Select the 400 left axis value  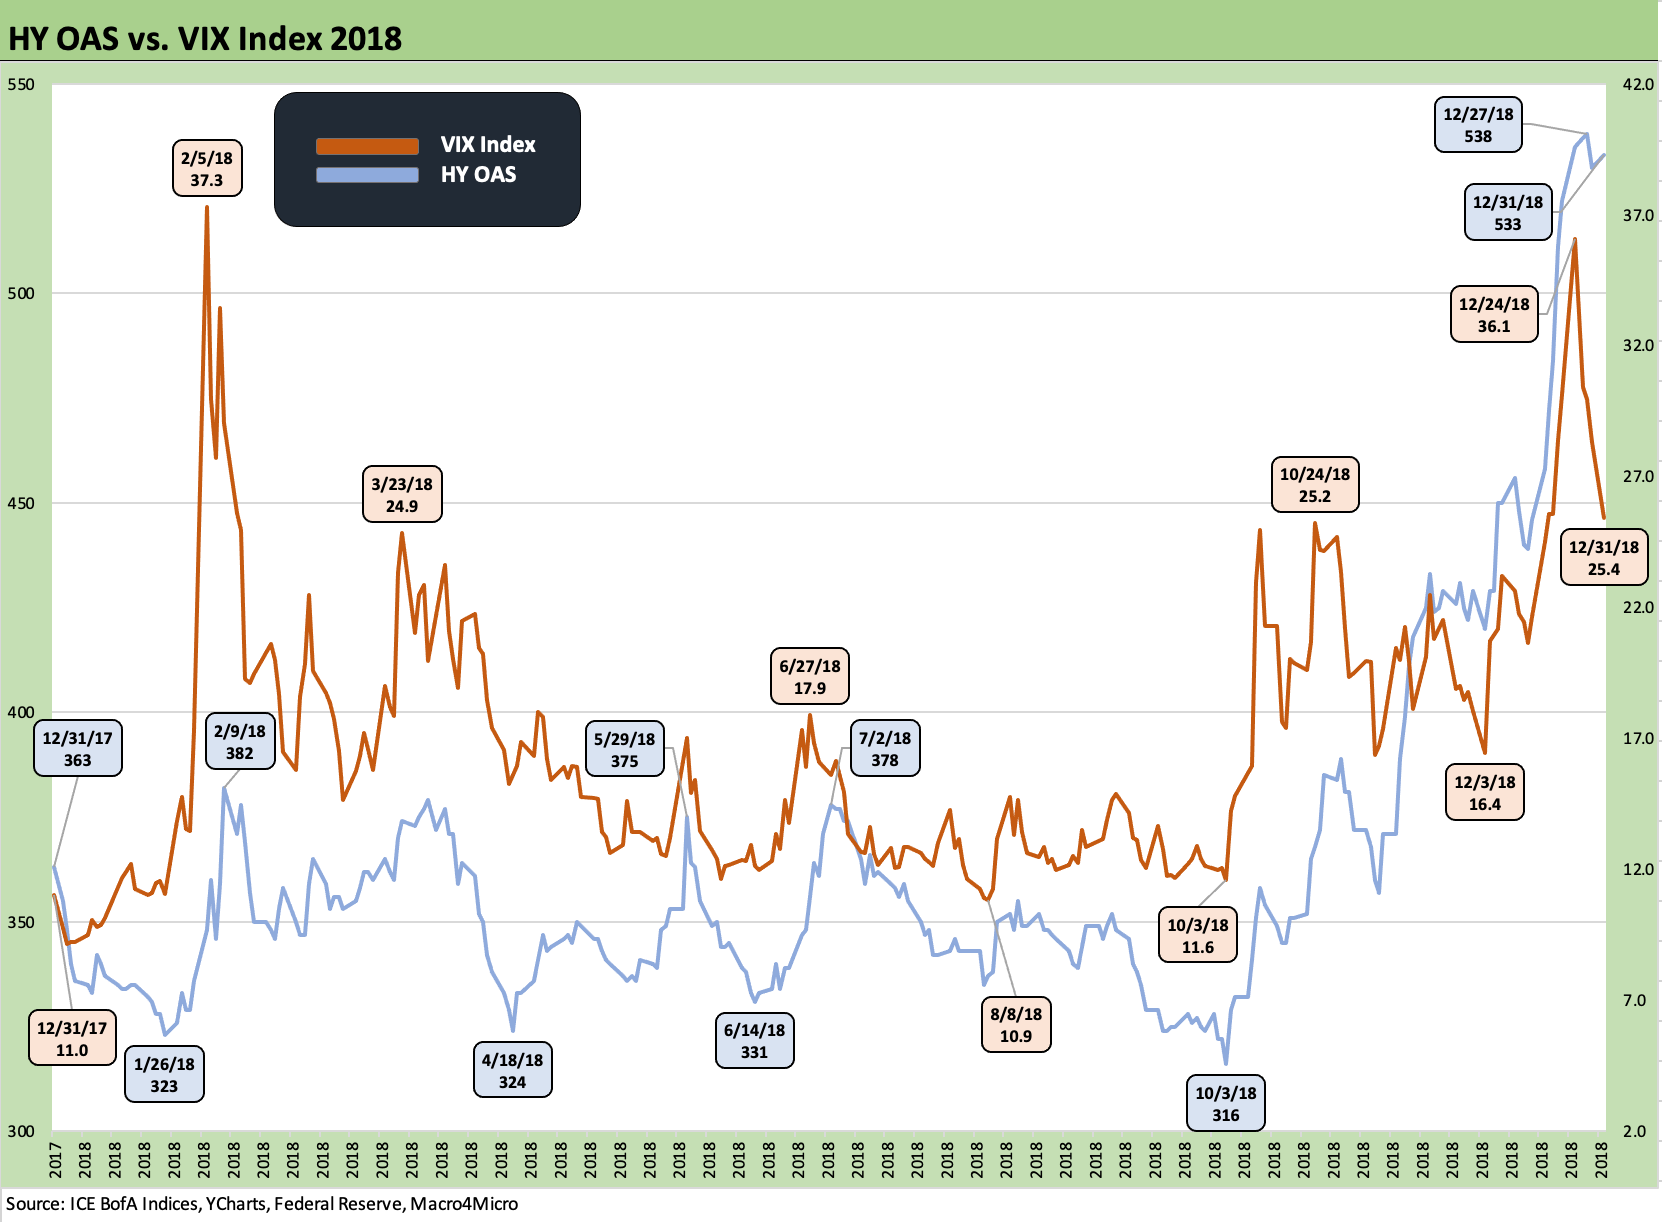click(21, 712)
